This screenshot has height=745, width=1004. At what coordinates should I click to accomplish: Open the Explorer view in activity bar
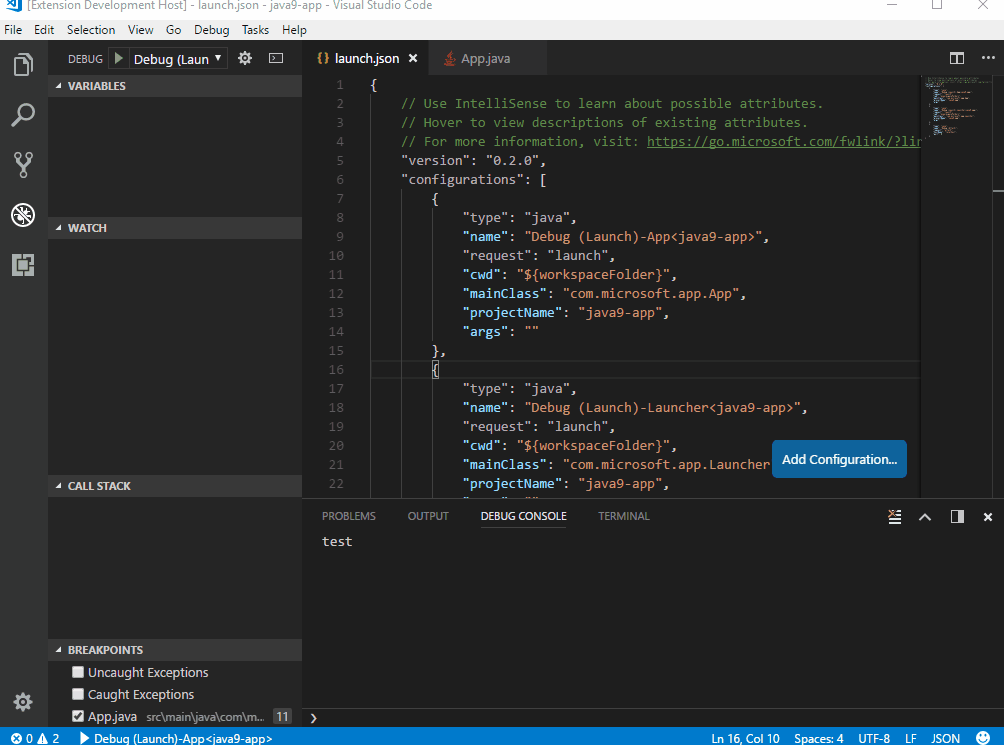click(23, 66)
